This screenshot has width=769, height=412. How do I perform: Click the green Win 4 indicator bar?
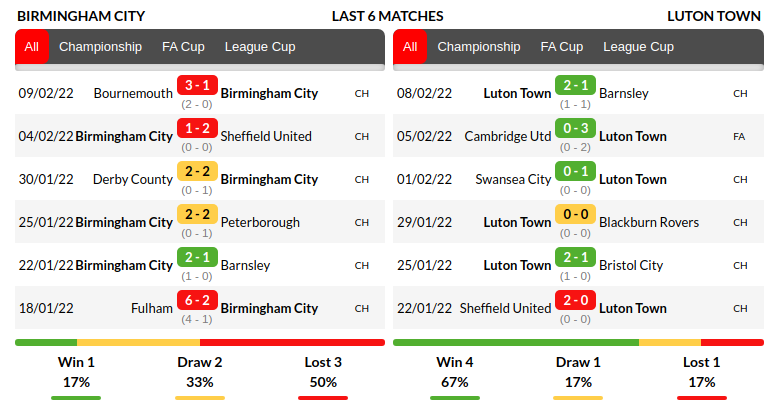pyautogui.click(x=456, y=399)
